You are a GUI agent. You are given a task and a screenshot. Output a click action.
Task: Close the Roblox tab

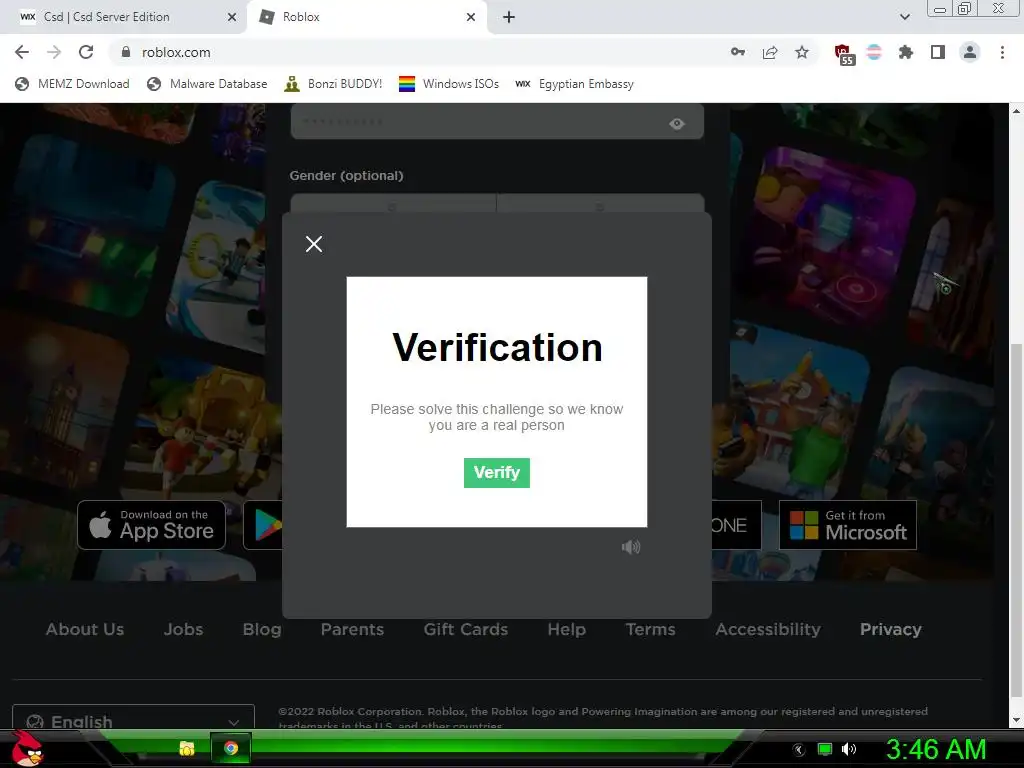pos(471,17)
